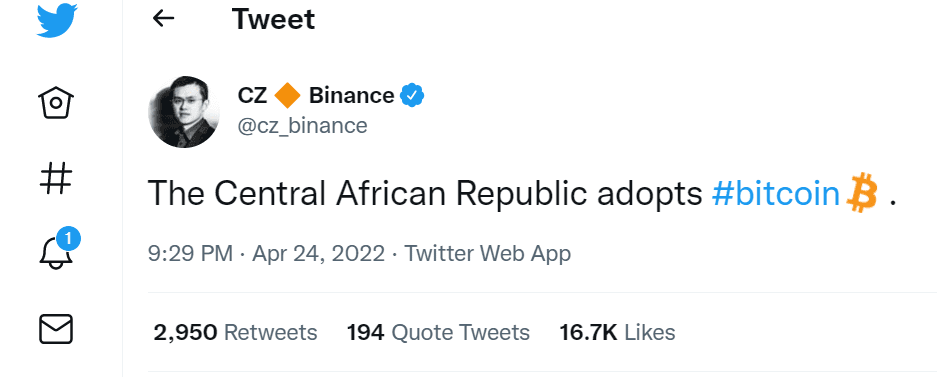Screen dimensions: 937x377
Task: Go back using the left arrow
Action: tap(163, 19)
